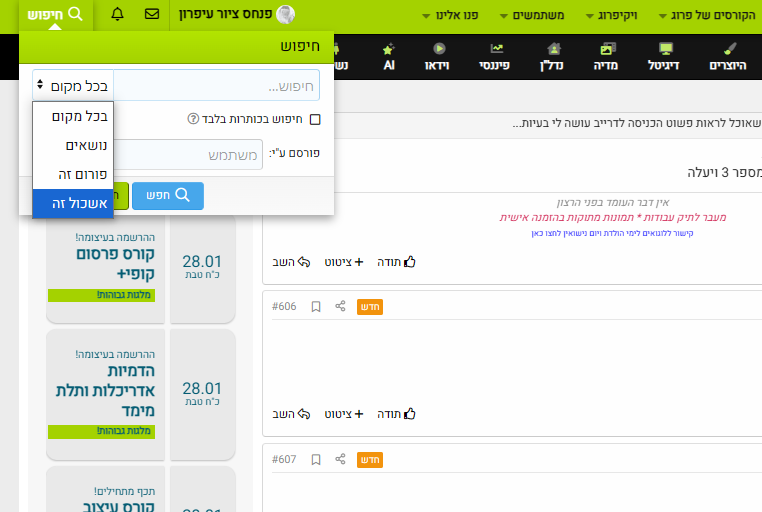Open the פנחס ציור עיפרון username link
The image size is (762, 512).
[225, 14]
